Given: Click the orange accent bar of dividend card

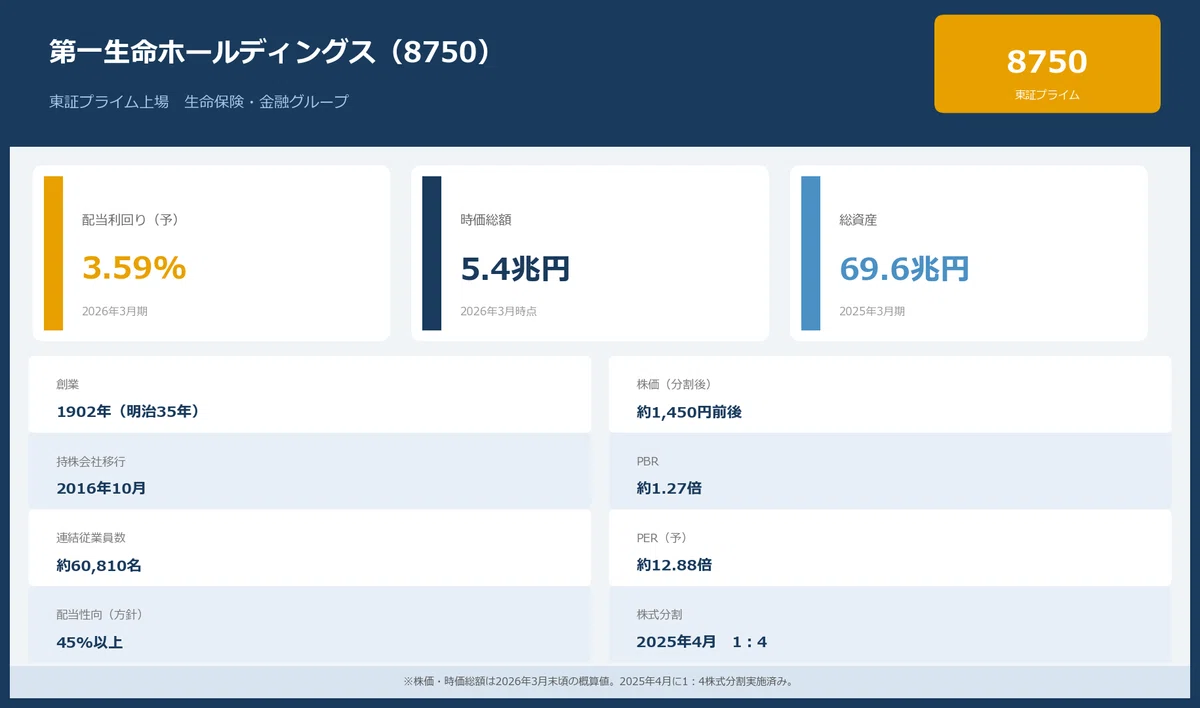Looking at the screenshot, I should [53, 253].
